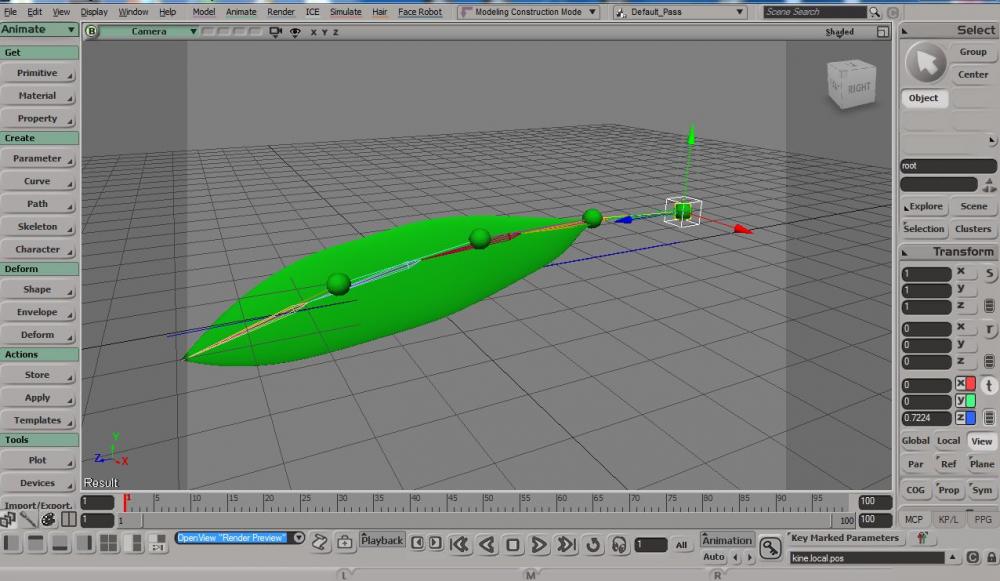Screen dimensions: 1000x581
Task: Click the translate Z value field 0.7224
Action: [x=926, y=418]
